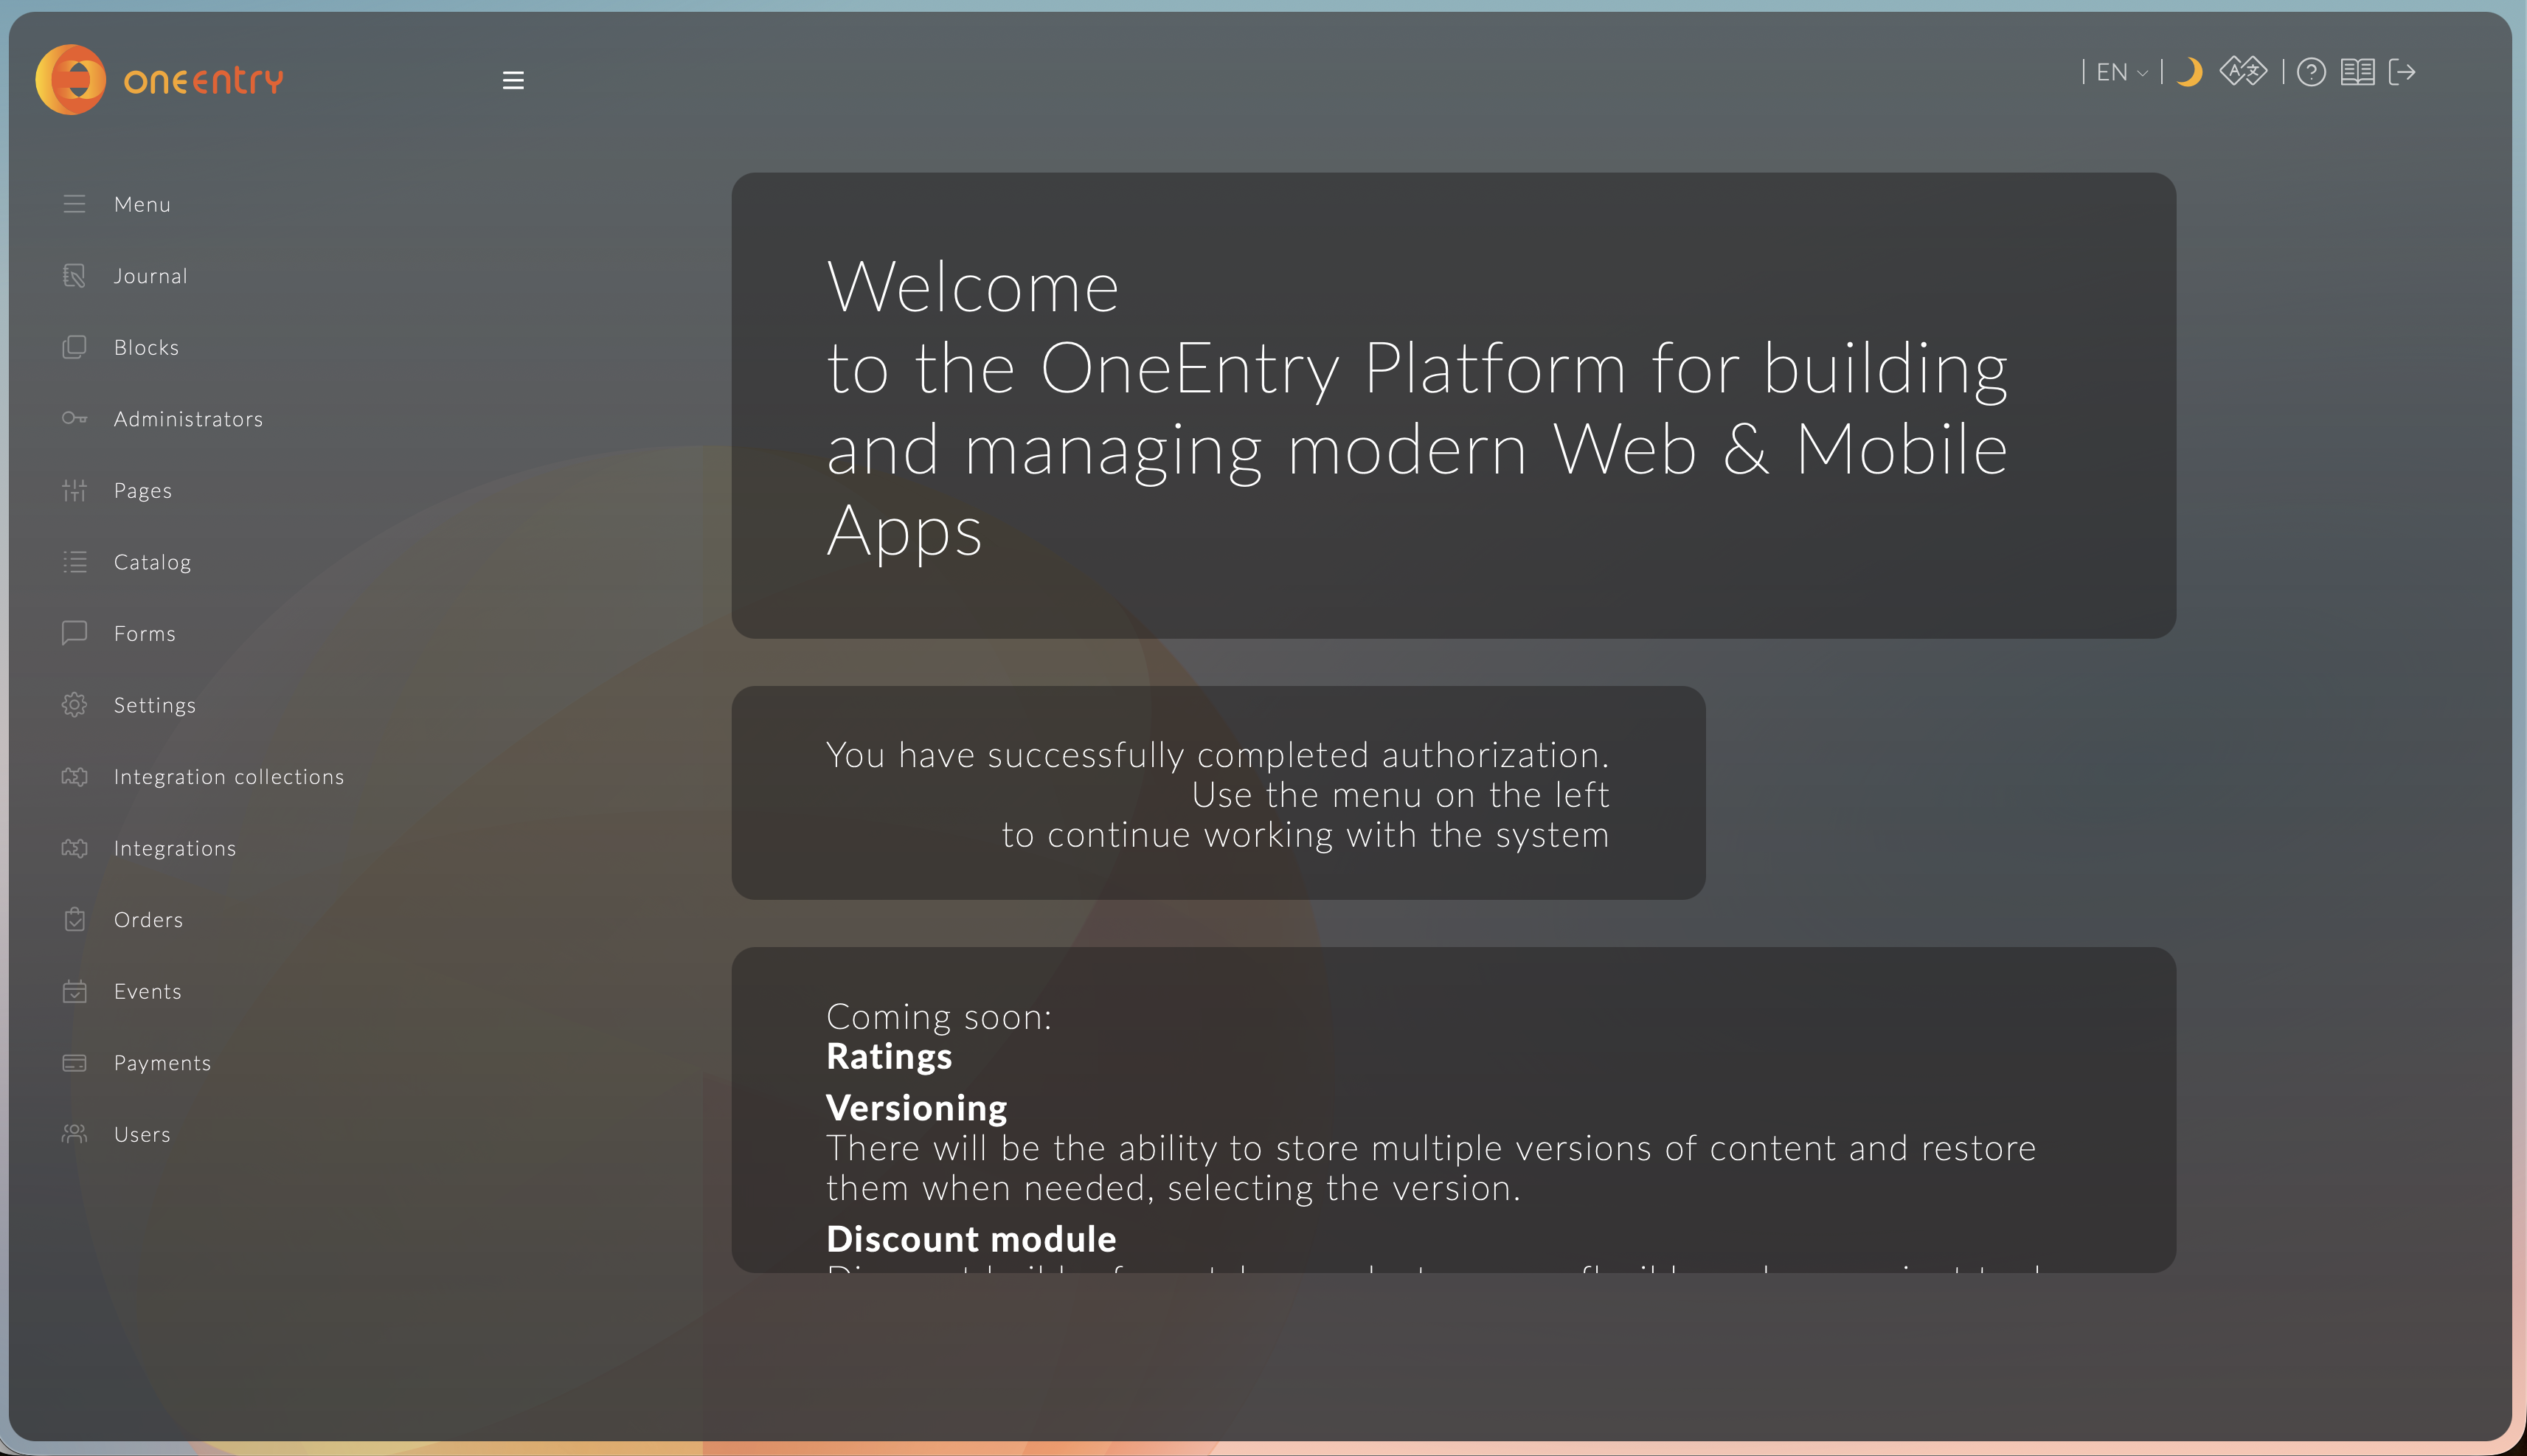Image resolution: width=2527 pixels, height=1456 pixels.
Task: Collapse sidebar with the hamburger button
Action: 513,80
